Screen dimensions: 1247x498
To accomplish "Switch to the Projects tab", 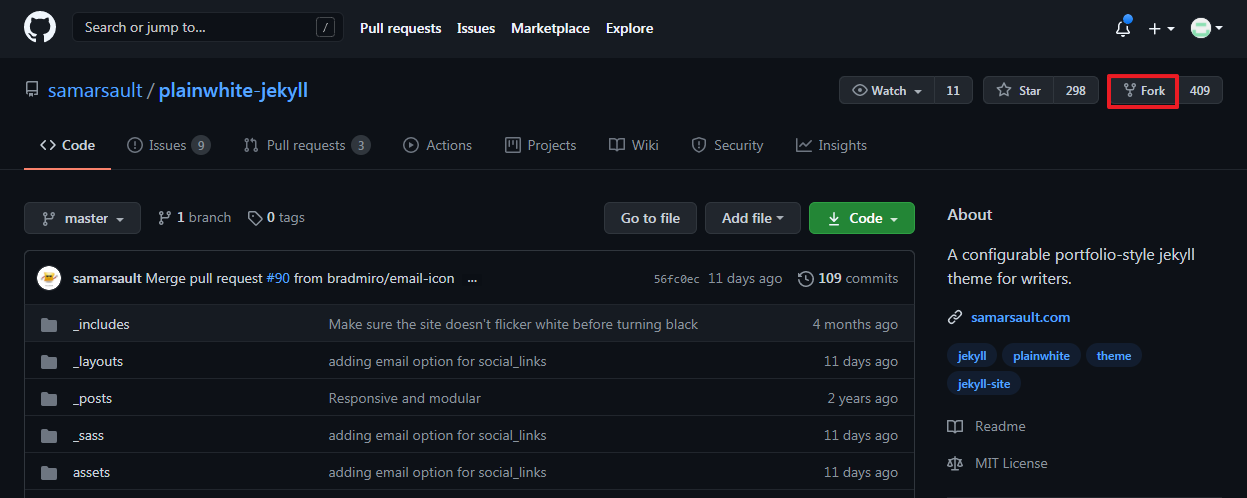I will pyautogui.click(x=540, y=145).
